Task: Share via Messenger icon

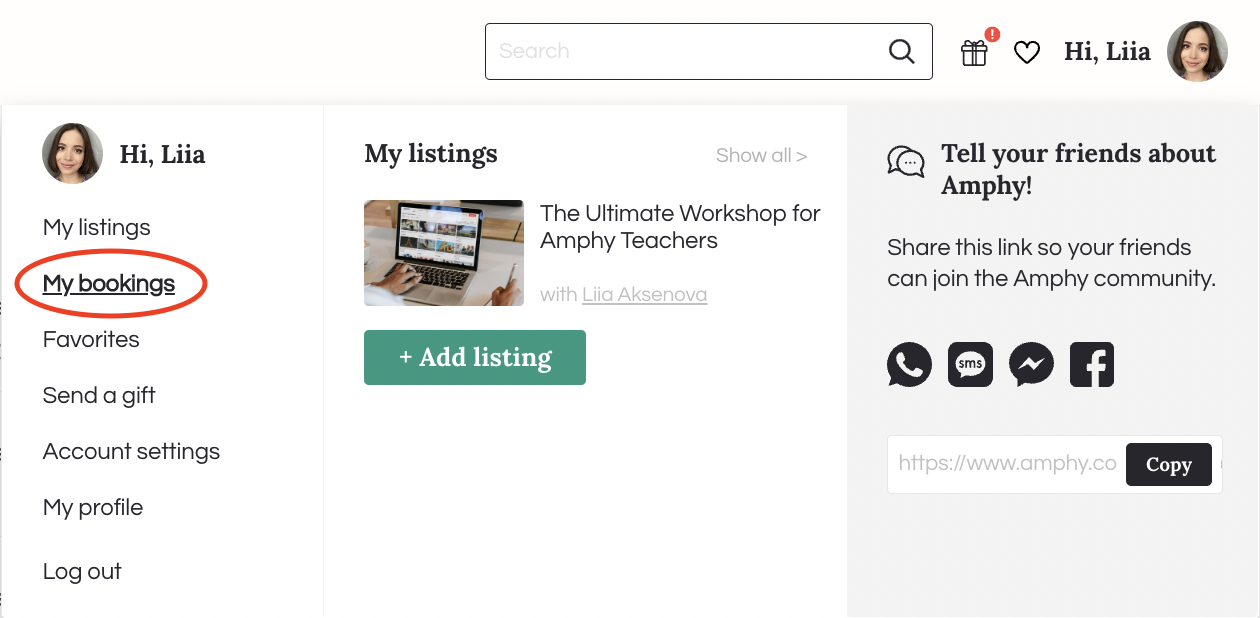Action: click(x=1031, y=365)
